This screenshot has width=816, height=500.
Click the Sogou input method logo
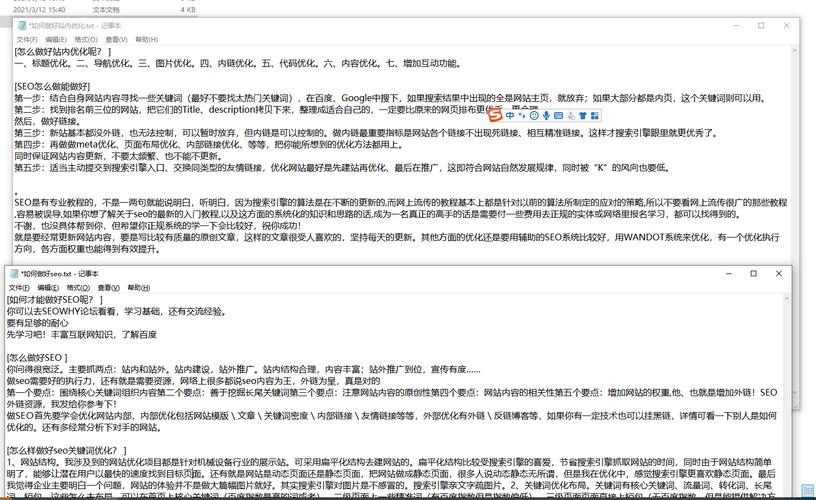[495, 115]
